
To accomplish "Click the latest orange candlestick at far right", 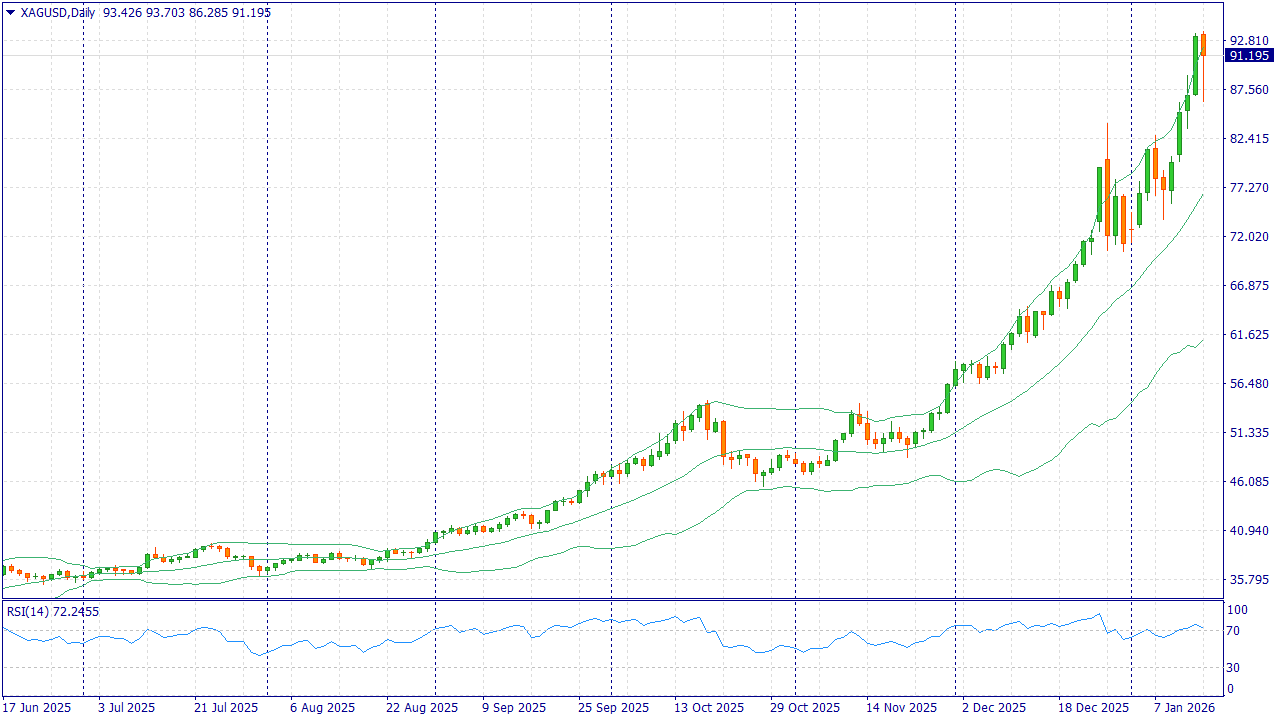I will 1203,45.
